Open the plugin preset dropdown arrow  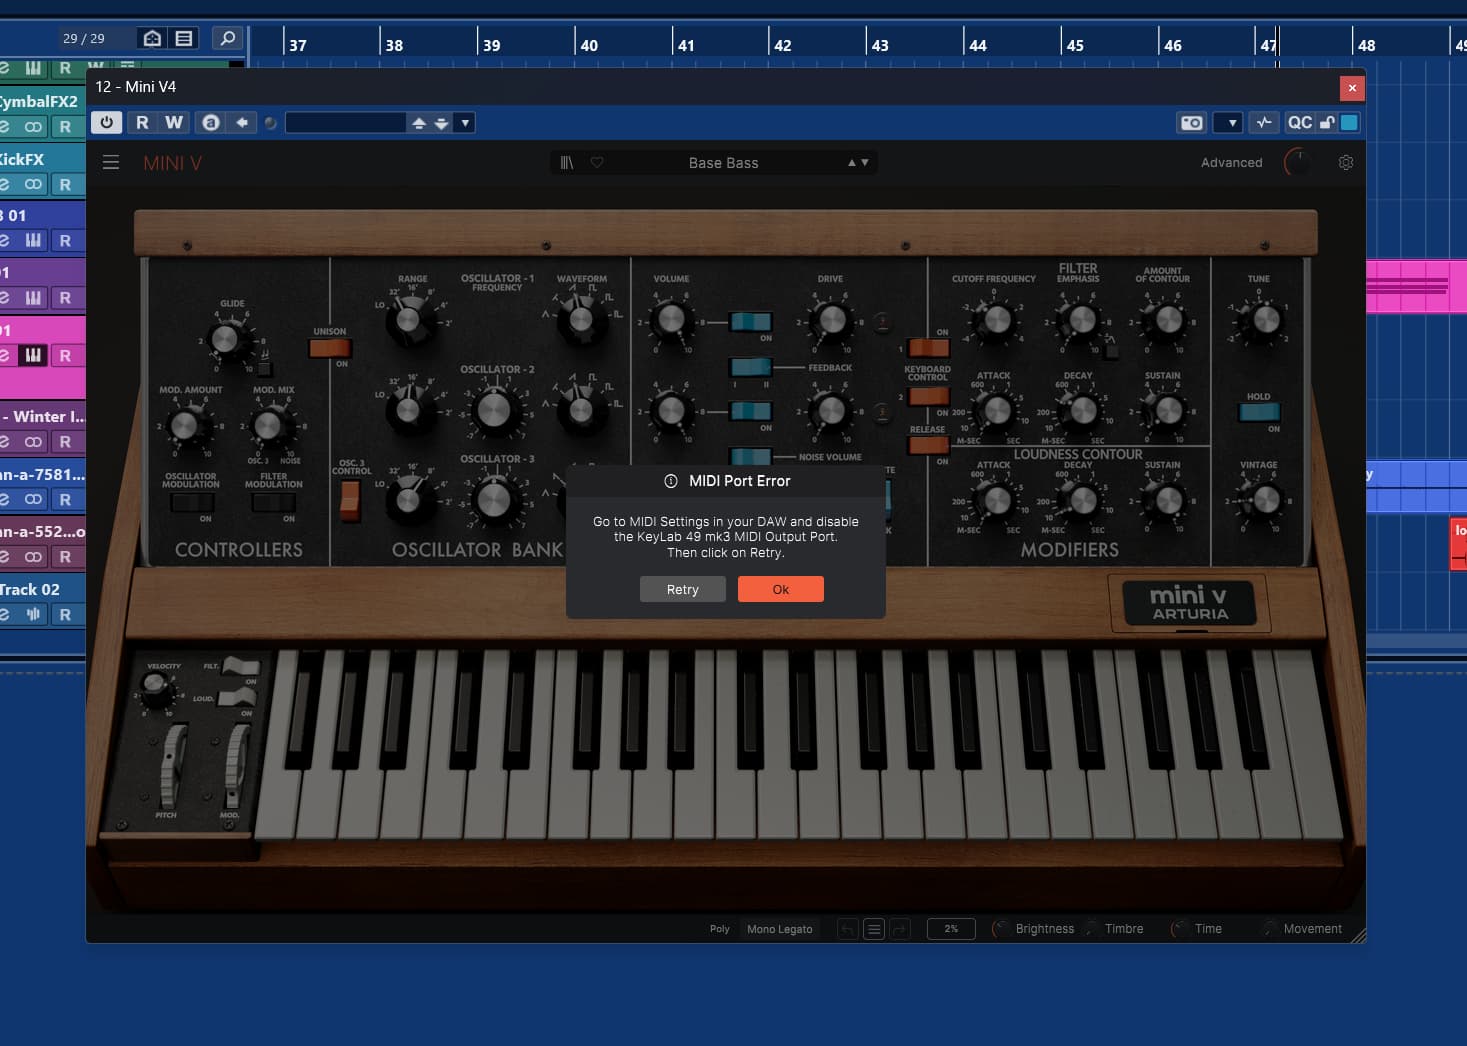[465, 123]
